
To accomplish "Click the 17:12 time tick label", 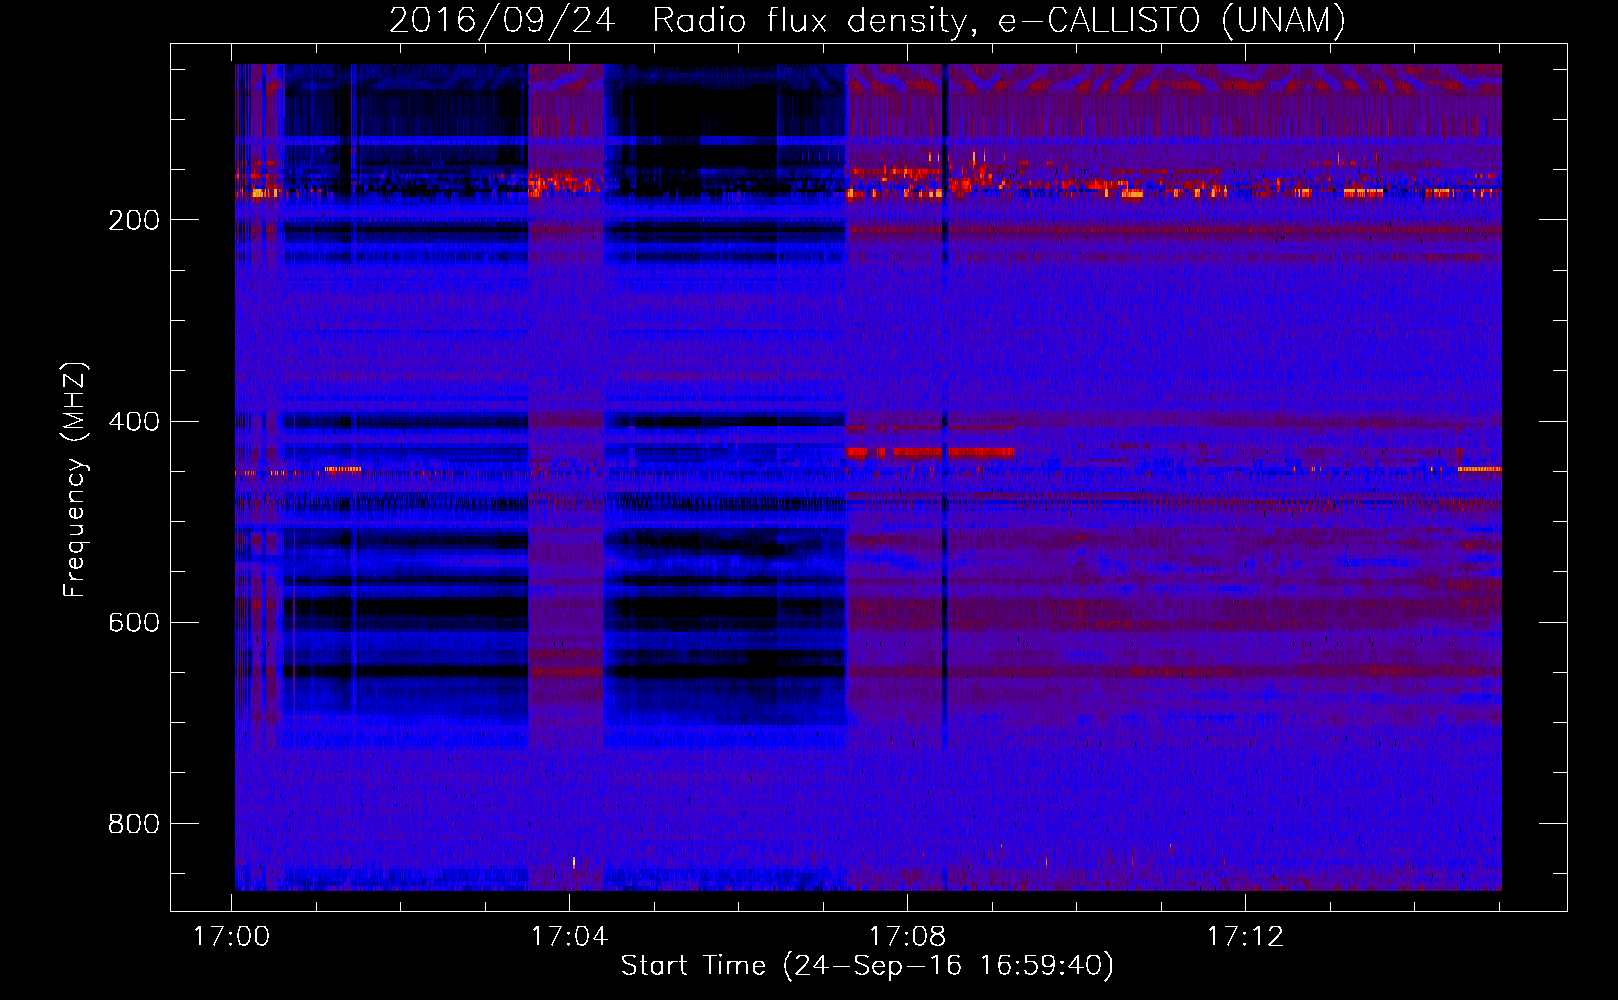I will tap(1245, 936).
